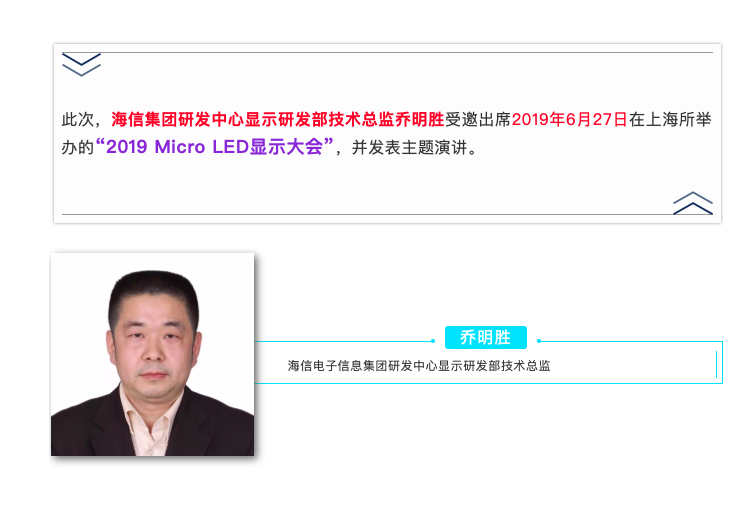Click the text 并发表主题演讲

[410, 147]
